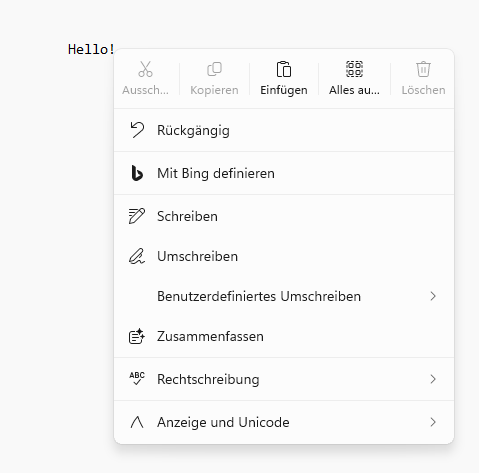Screen dimensions: 479x473
Task: Click the Löschen trash can icon
Action: 423,69
